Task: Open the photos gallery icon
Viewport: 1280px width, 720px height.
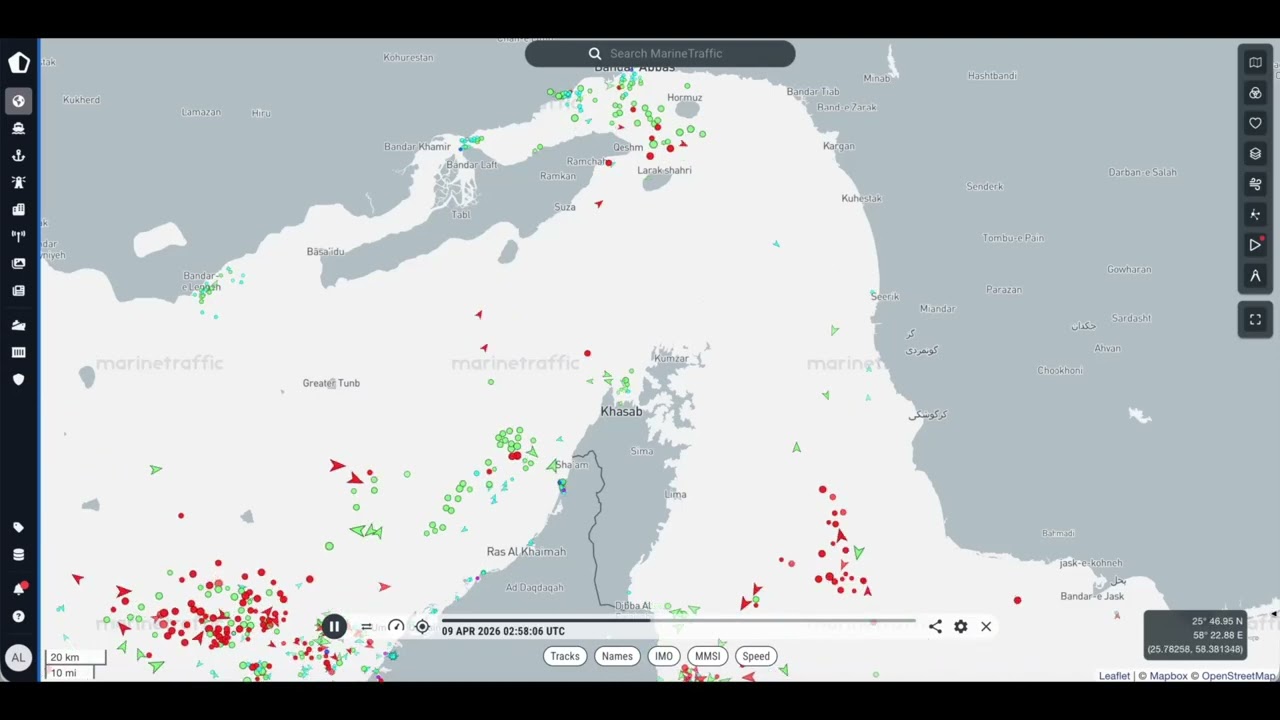Action: [x=18, y=263]
